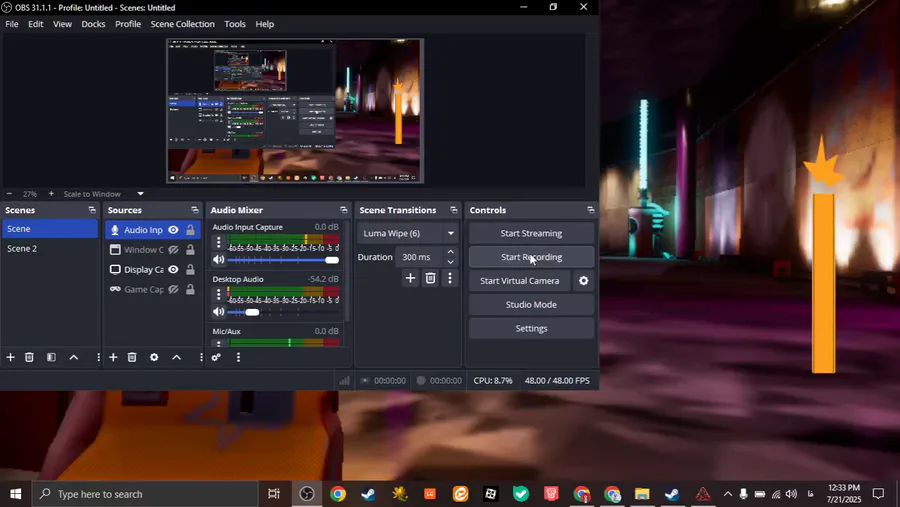
Task: Remove selected scene using trash icon
Action: (29, 357)
